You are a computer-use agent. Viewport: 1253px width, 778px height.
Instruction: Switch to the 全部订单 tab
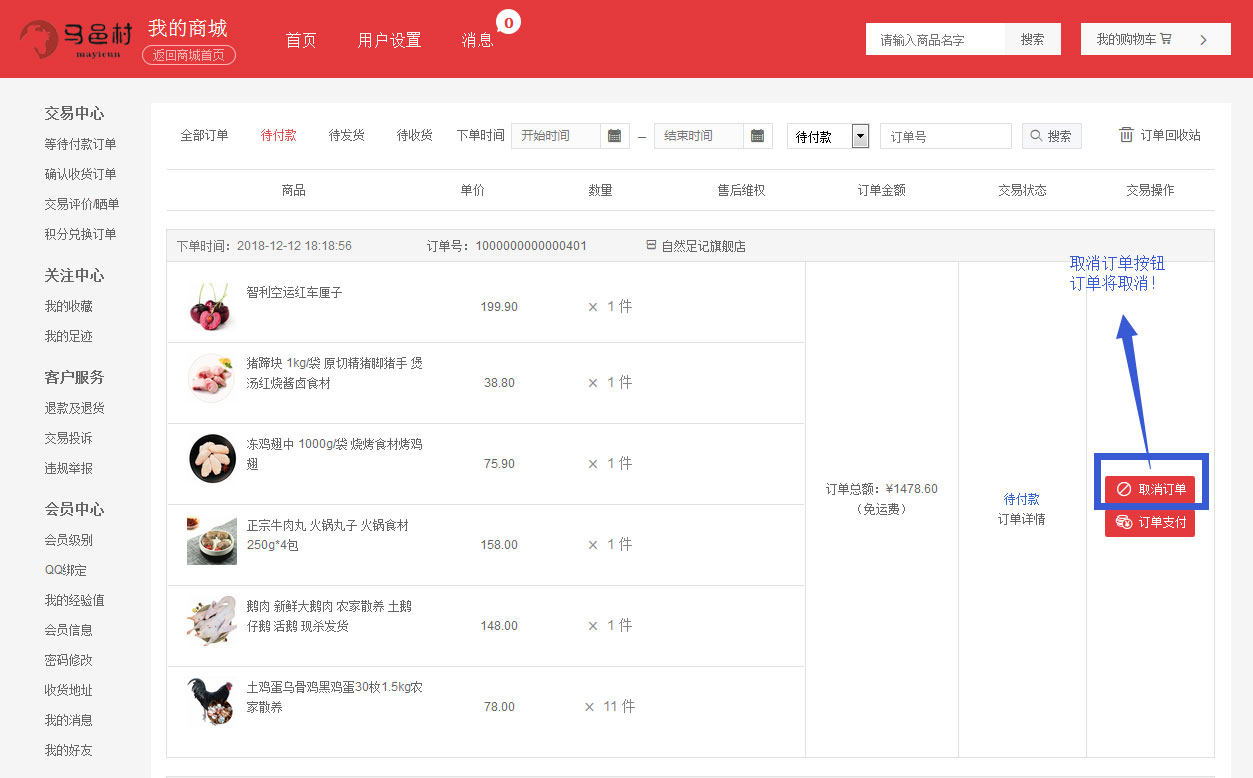204,135
